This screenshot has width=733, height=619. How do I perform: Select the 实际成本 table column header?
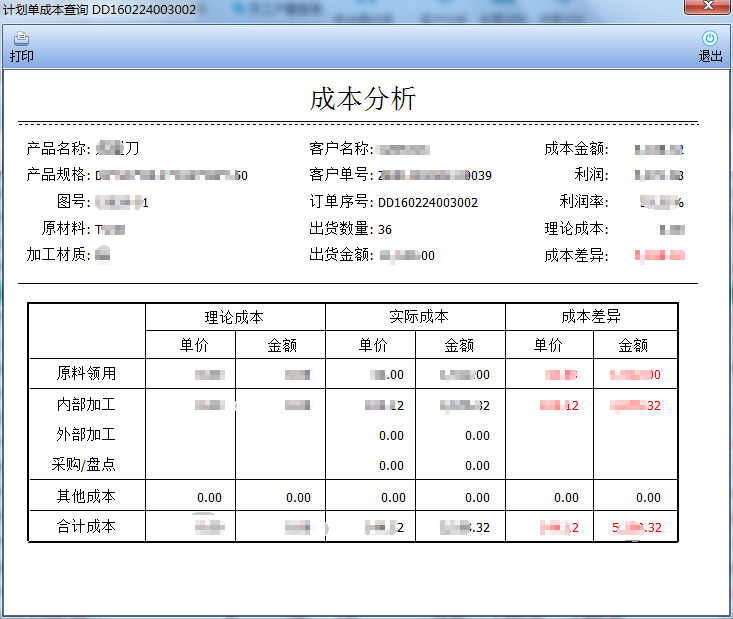click(x=416, y=317)
